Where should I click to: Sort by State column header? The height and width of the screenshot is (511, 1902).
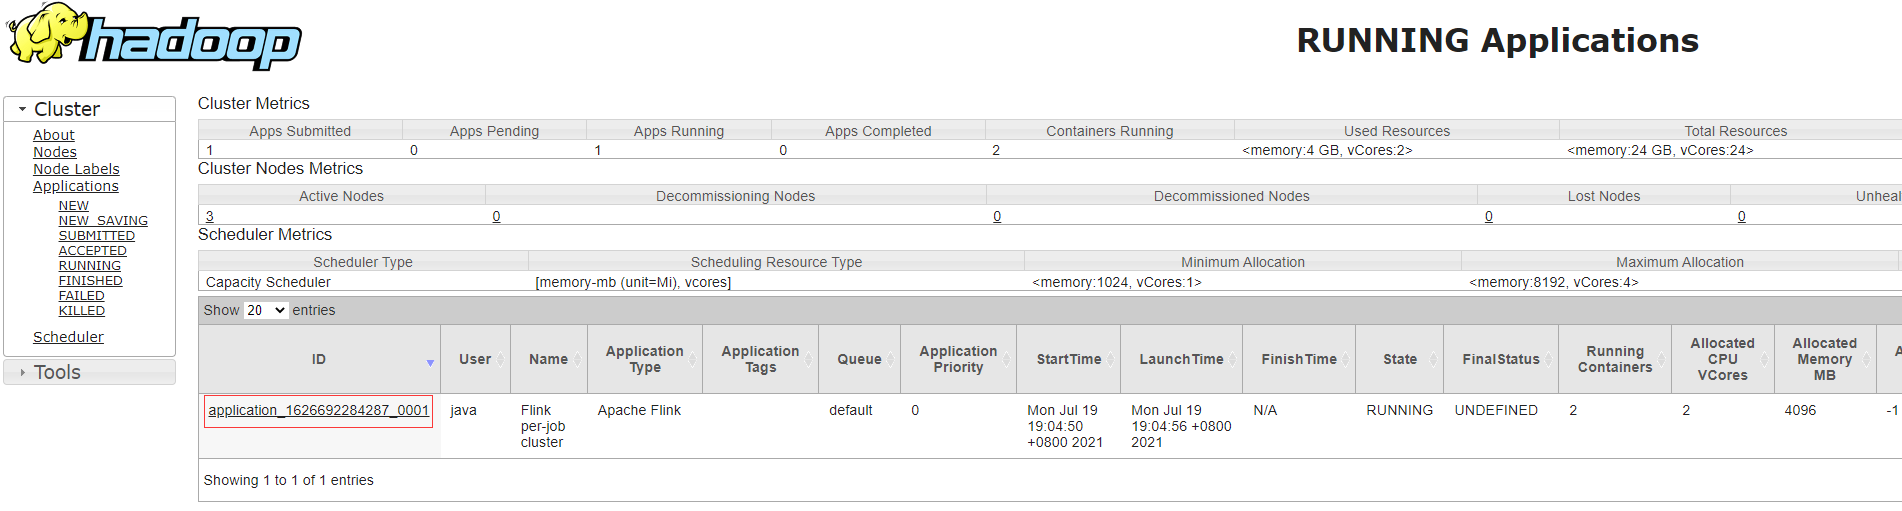[1399, 359]
